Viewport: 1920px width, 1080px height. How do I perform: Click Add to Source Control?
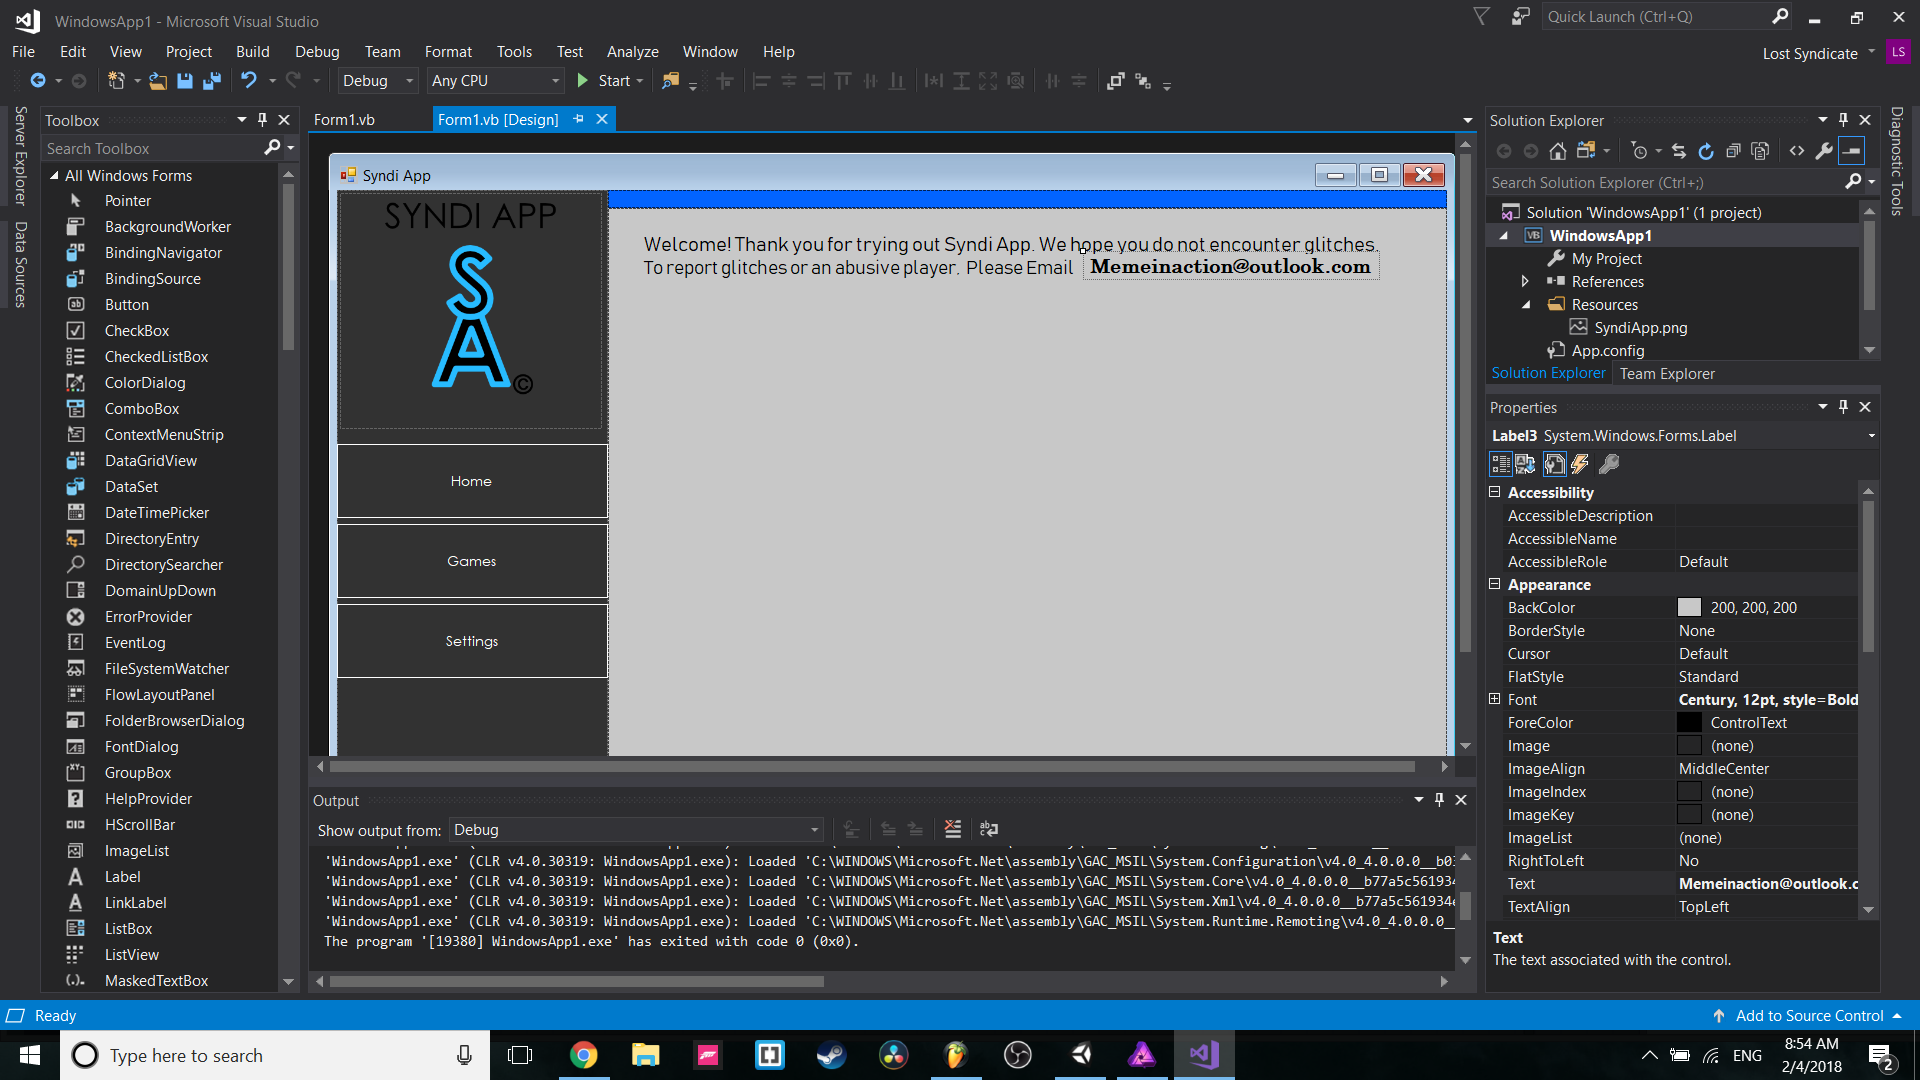click(1808, 1016)
